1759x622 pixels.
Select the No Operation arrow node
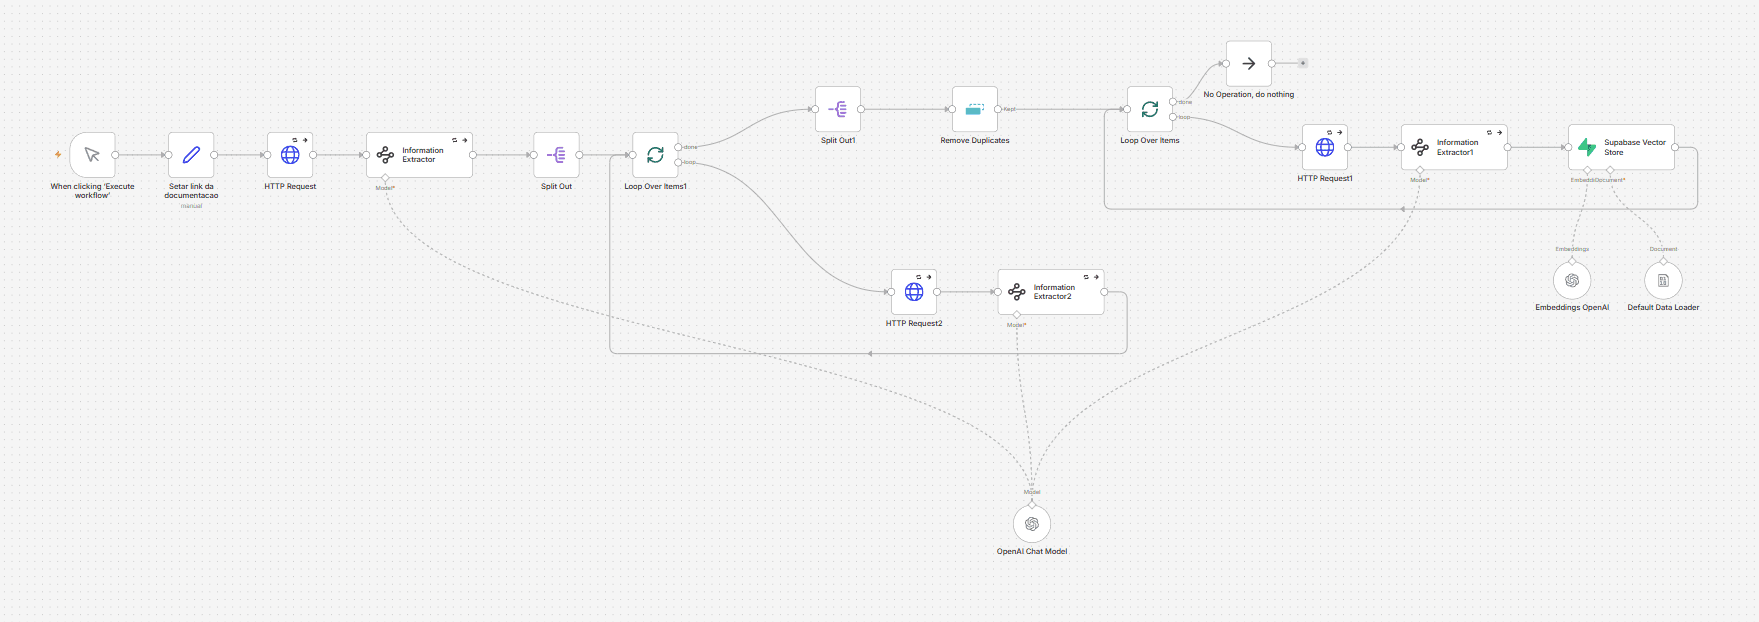click(x=1249, y=63)
